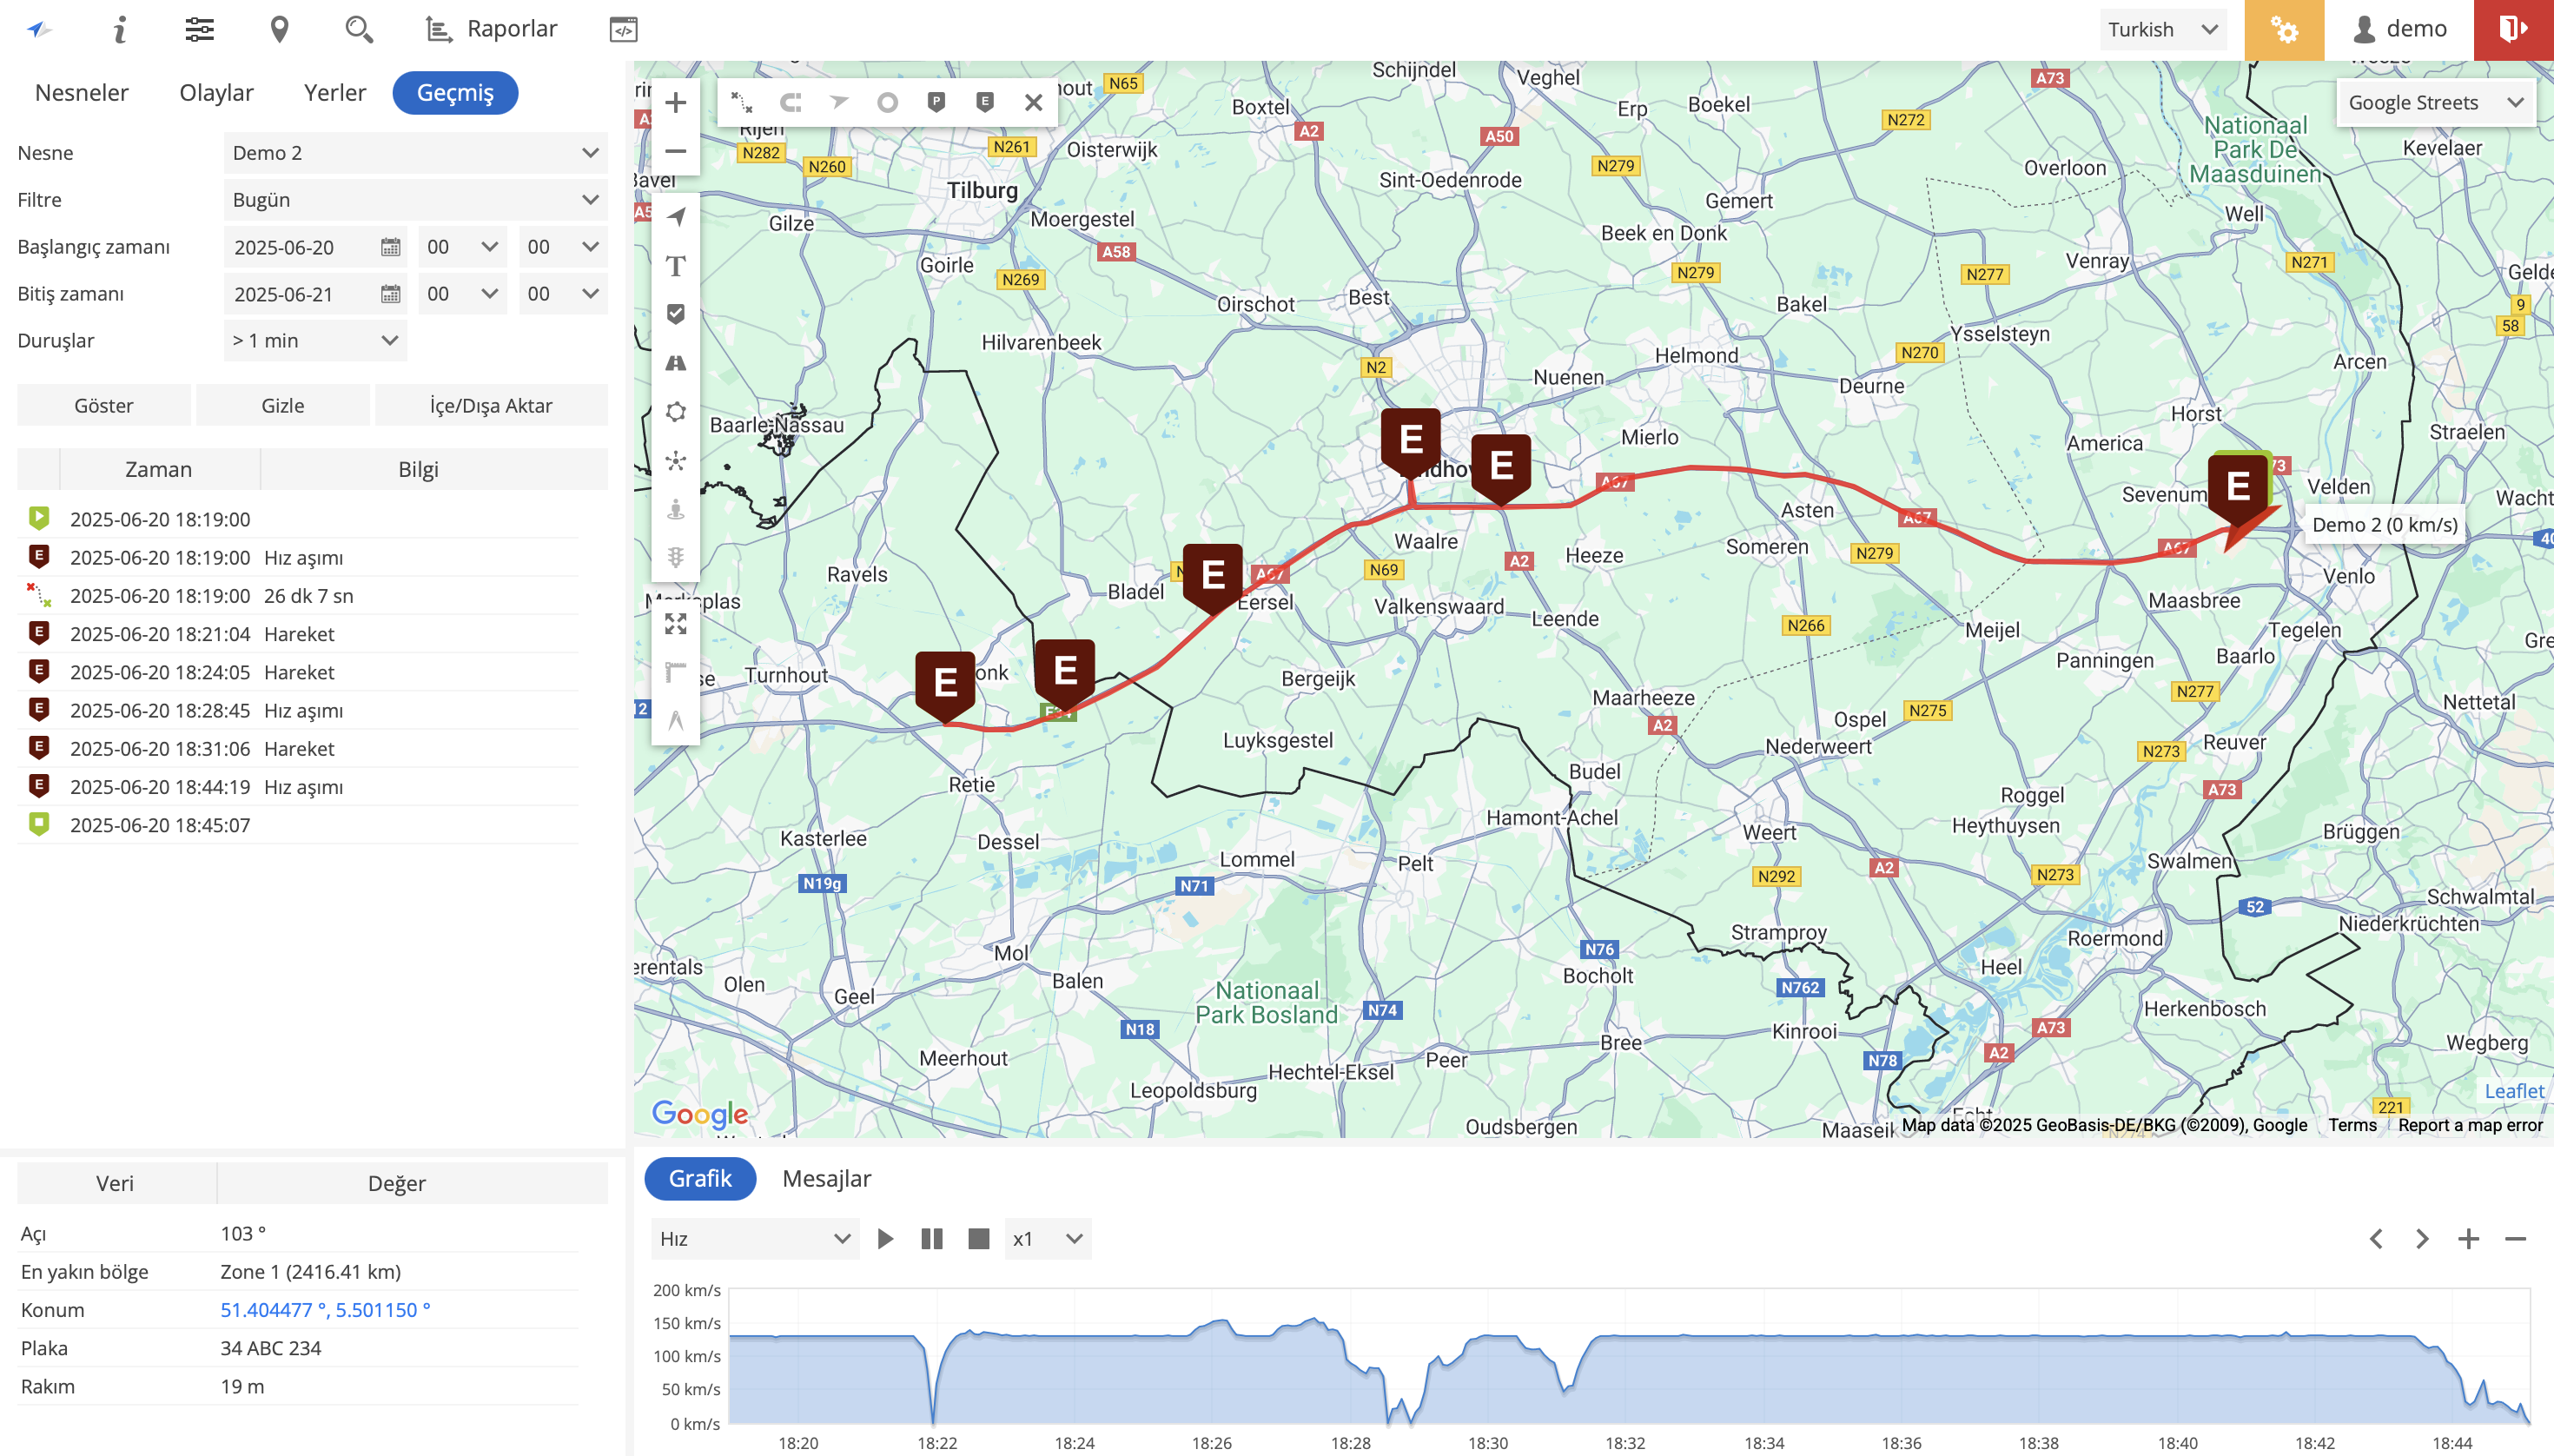Click the fit-to-bounds map icon

click(x=676, y=624)
